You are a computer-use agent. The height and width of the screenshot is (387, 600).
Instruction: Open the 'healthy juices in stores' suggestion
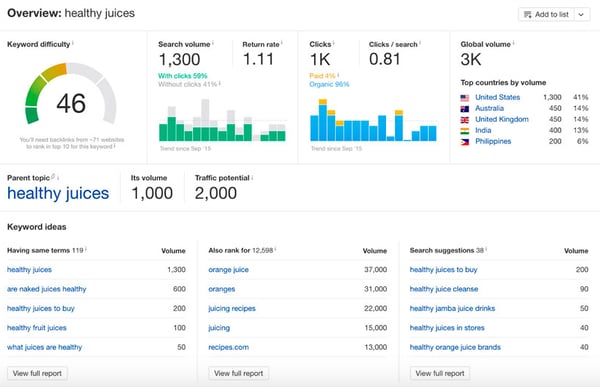447,328
